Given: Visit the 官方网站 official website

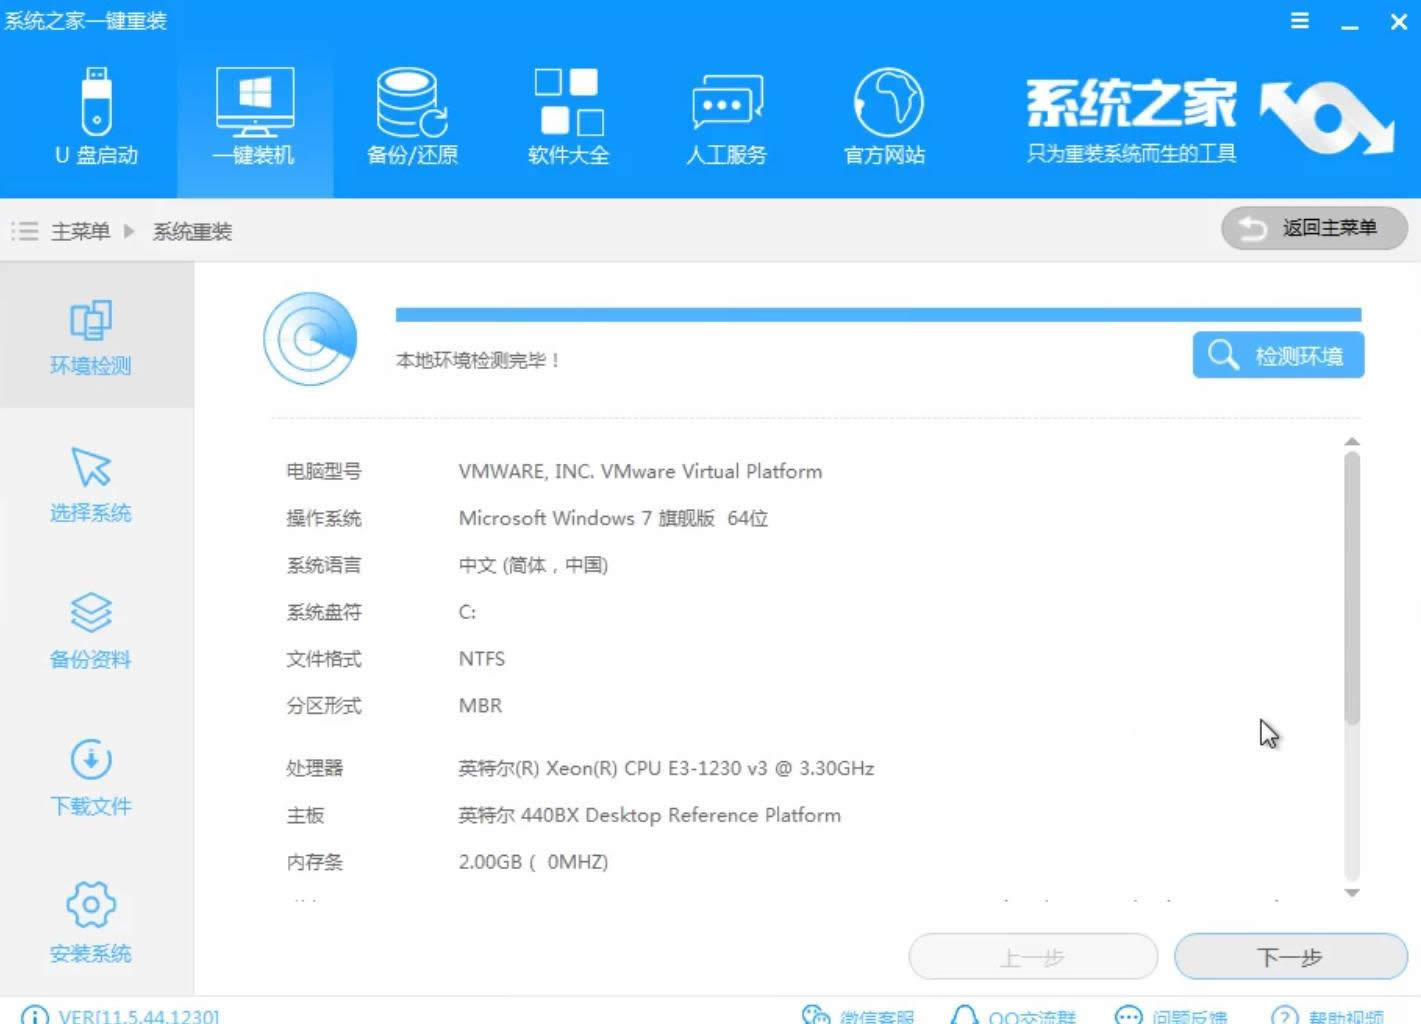Looking at the screenshot, I should point(884,115).
